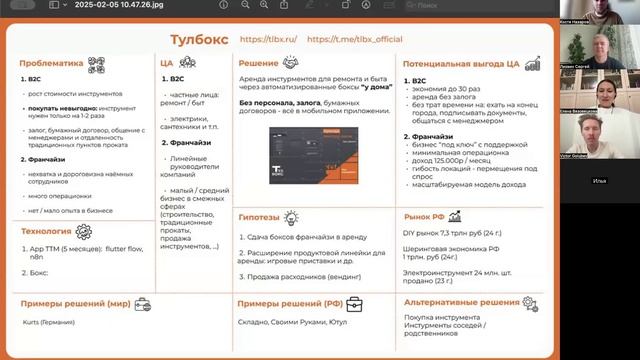
Task: Click 'Электроинструмент 24 млн. шт.' text
Action: [457, 273]
